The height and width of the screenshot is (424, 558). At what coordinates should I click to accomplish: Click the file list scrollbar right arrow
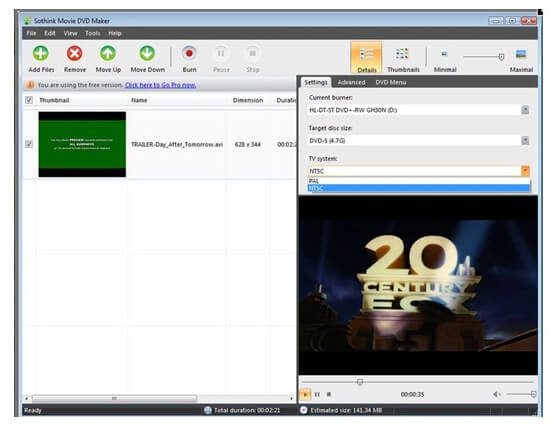(x=291, y=398)
